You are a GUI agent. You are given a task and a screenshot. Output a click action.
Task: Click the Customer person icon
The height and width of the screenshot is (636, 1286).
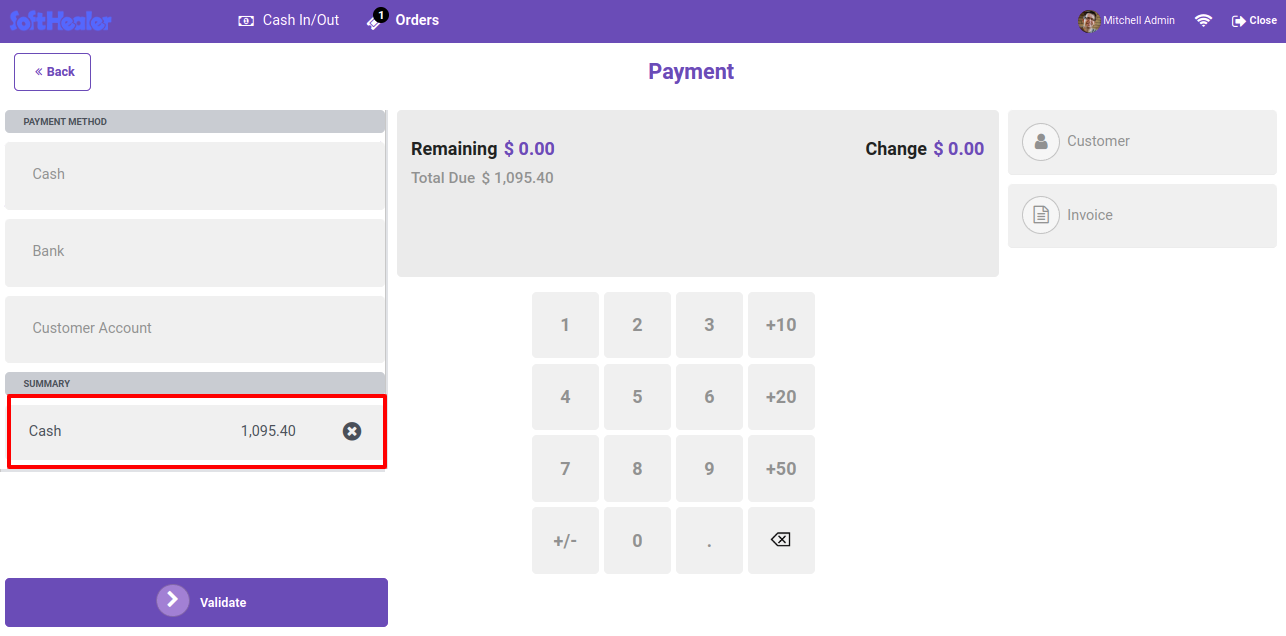tap(1041, 141)
